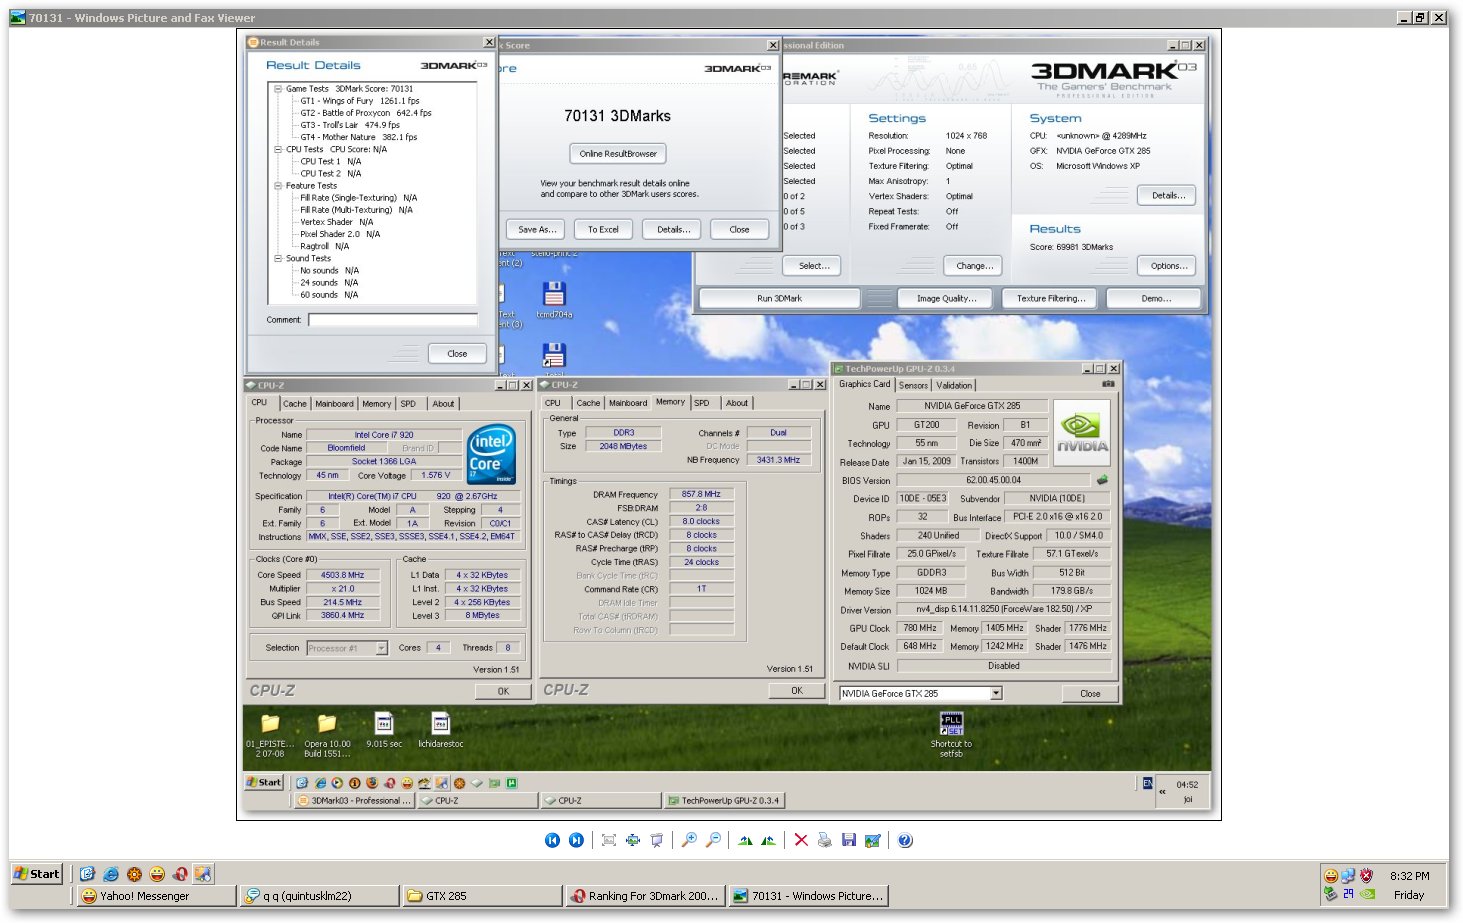Open the Opera 10.00 folder on pictured desktop
Screen dimensions: 1463x923
(327, 736)
